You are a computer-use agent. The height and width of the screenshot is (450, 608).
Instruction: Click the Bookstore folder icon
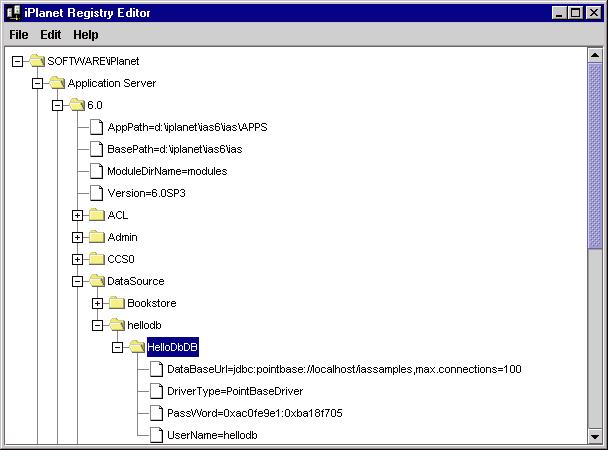pyautogui.click(x=117, y=303)
